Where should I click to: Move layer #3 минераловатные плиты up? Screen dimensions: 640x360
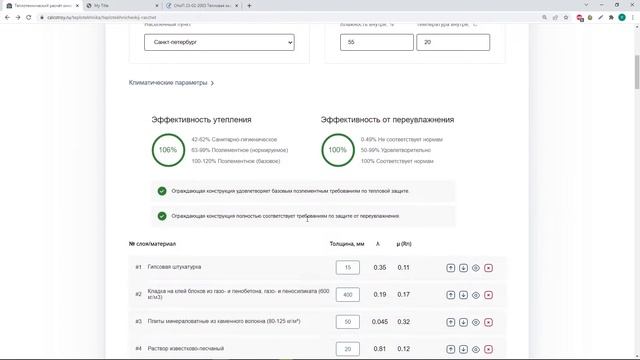pyautogui.click(x=451, y=322)
